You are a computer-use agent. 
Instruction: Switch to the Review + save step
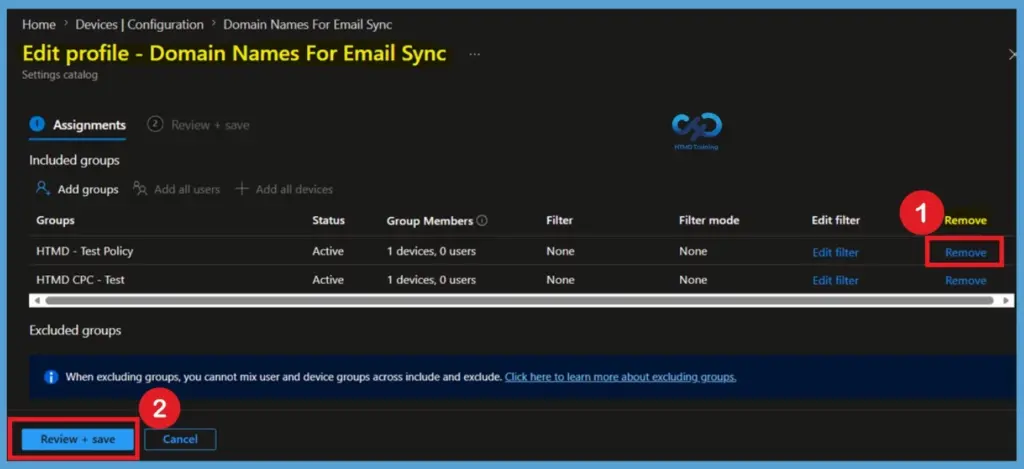tap(199, 125)
